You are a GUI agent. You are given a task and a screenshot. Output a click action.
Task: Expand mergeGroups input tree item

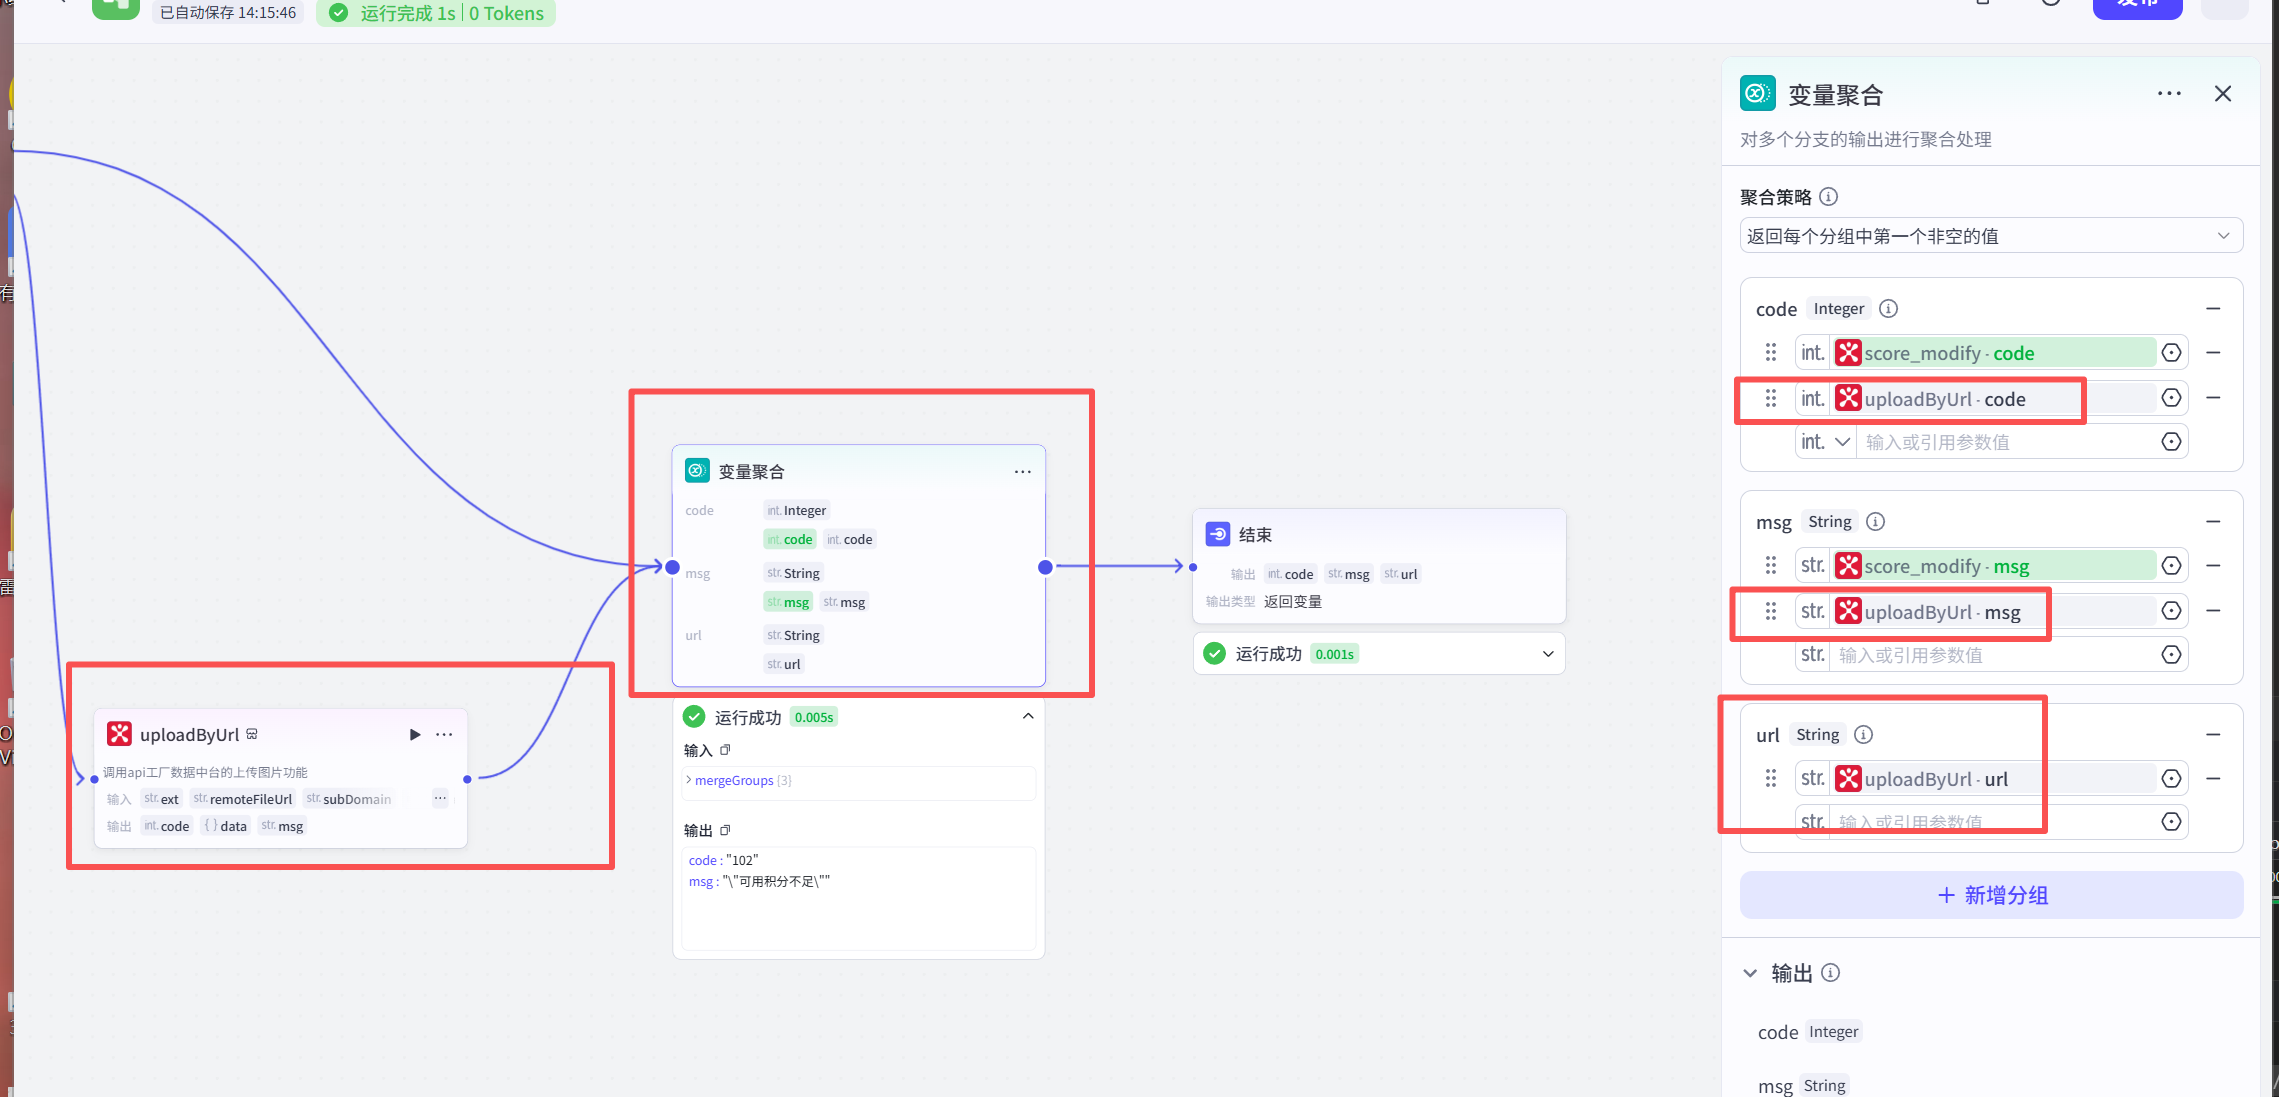tap(689, 781)
